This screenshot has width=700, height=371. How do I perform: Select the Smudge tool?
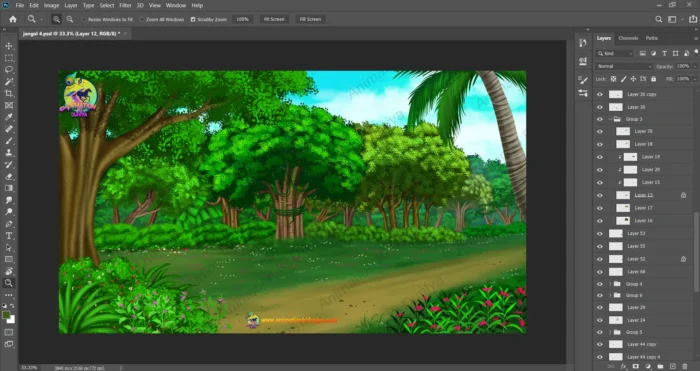pyautogui.click(x=8, y=200)
